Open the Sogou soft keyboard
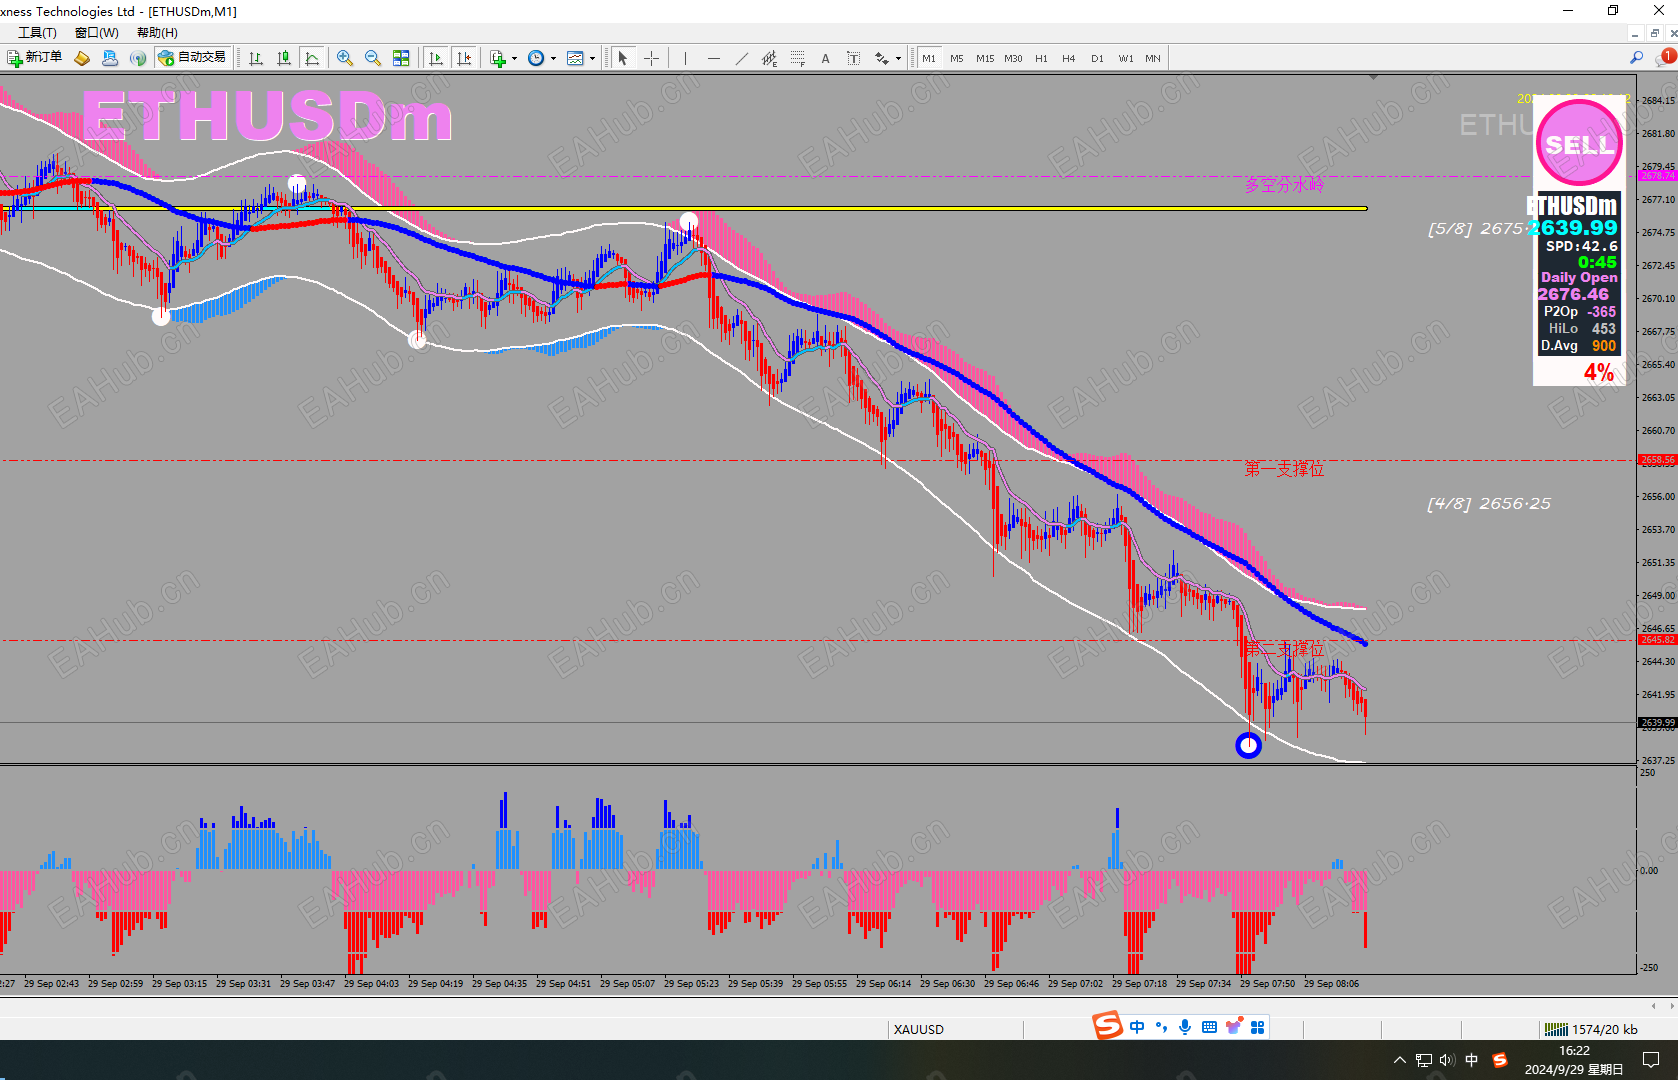 1209,1027
